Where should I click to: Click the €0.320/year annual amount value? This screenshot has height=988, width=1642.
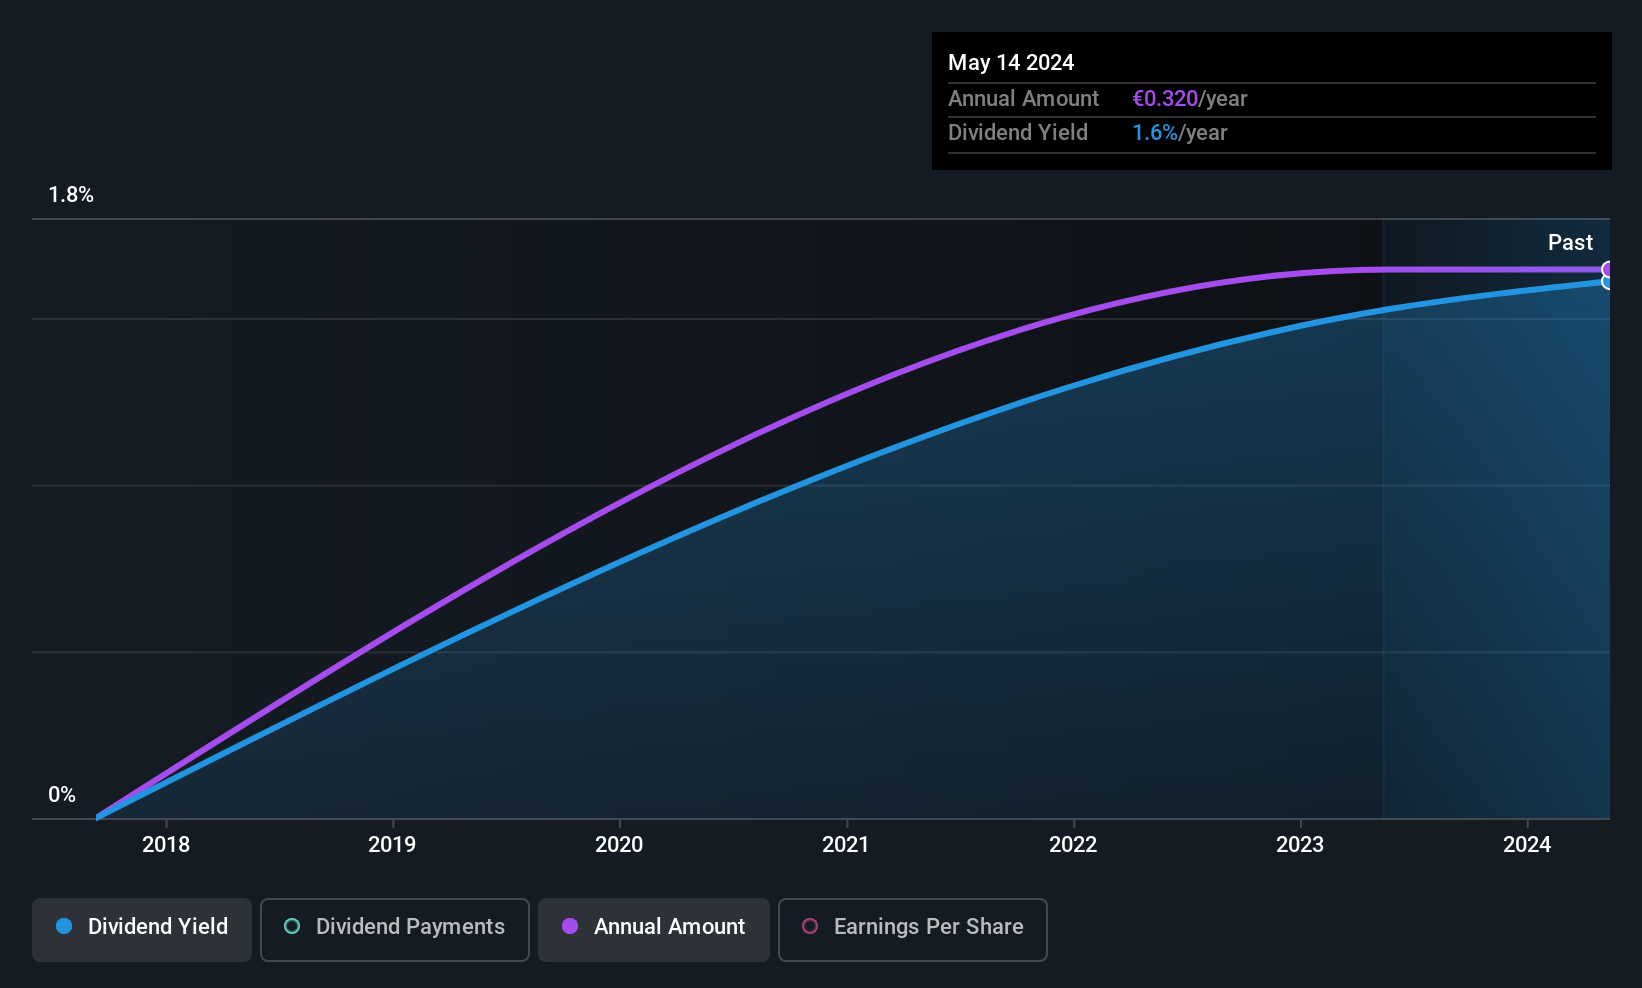(x=1189, y=98)
